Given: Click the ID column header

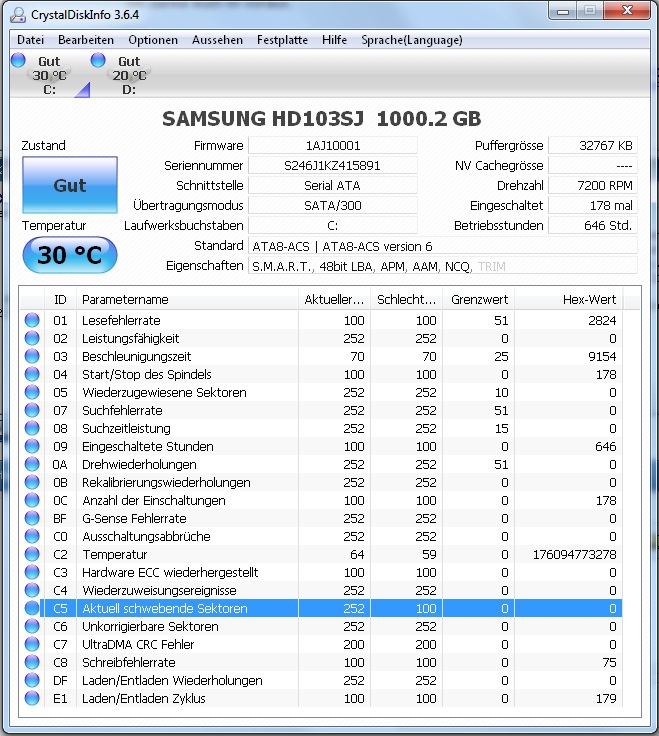Looking at the screenshot, I should point(60,299).
